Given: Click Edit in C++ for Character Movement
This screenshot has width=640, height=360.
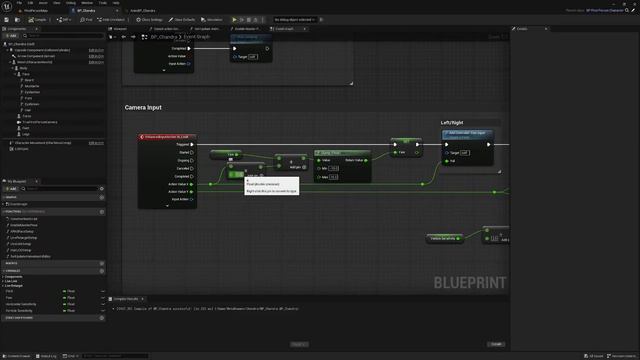Looking at the screenshot, I should (96, 143).
